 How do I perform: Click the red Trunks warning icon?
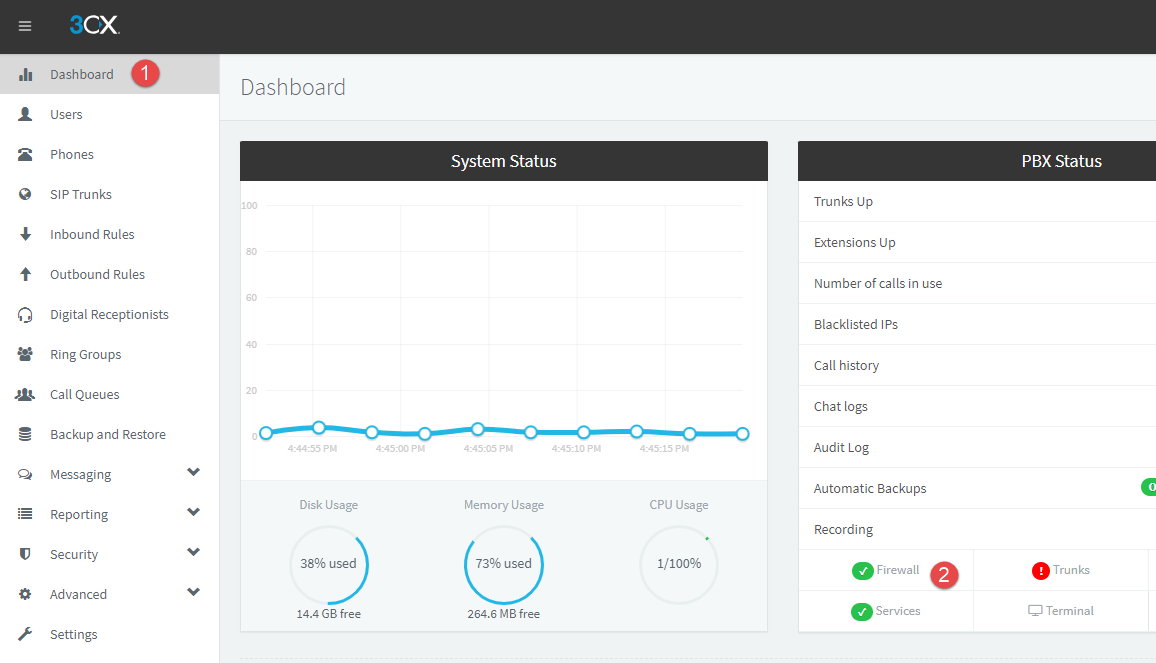point(1040,571)
